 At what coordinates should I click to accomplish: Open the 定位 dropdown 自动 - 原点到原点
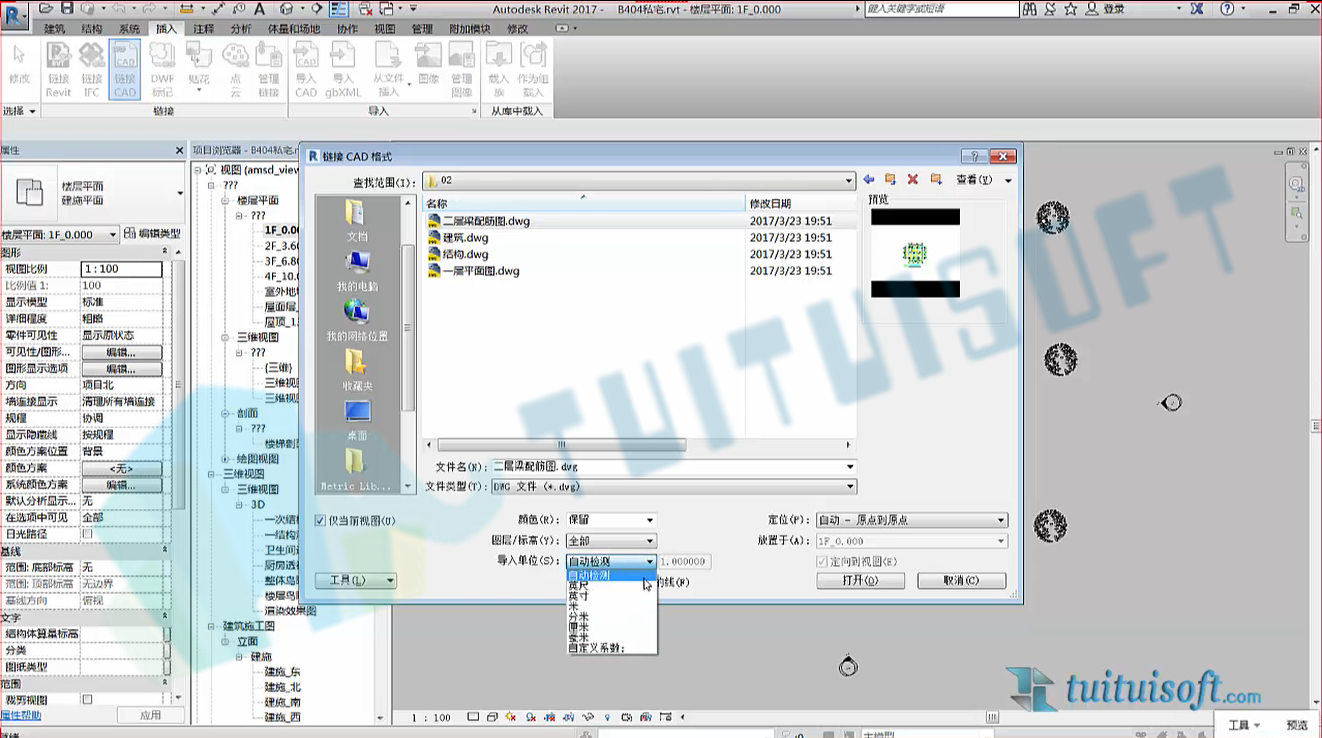click(912, 520)
